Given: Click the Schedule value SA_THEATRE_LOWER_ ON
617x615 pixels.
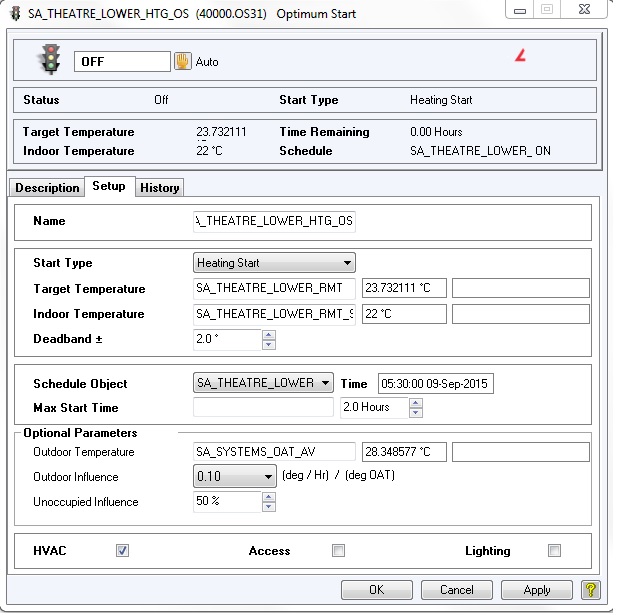Looking at the screenshot, I should [x=480, y=151].
